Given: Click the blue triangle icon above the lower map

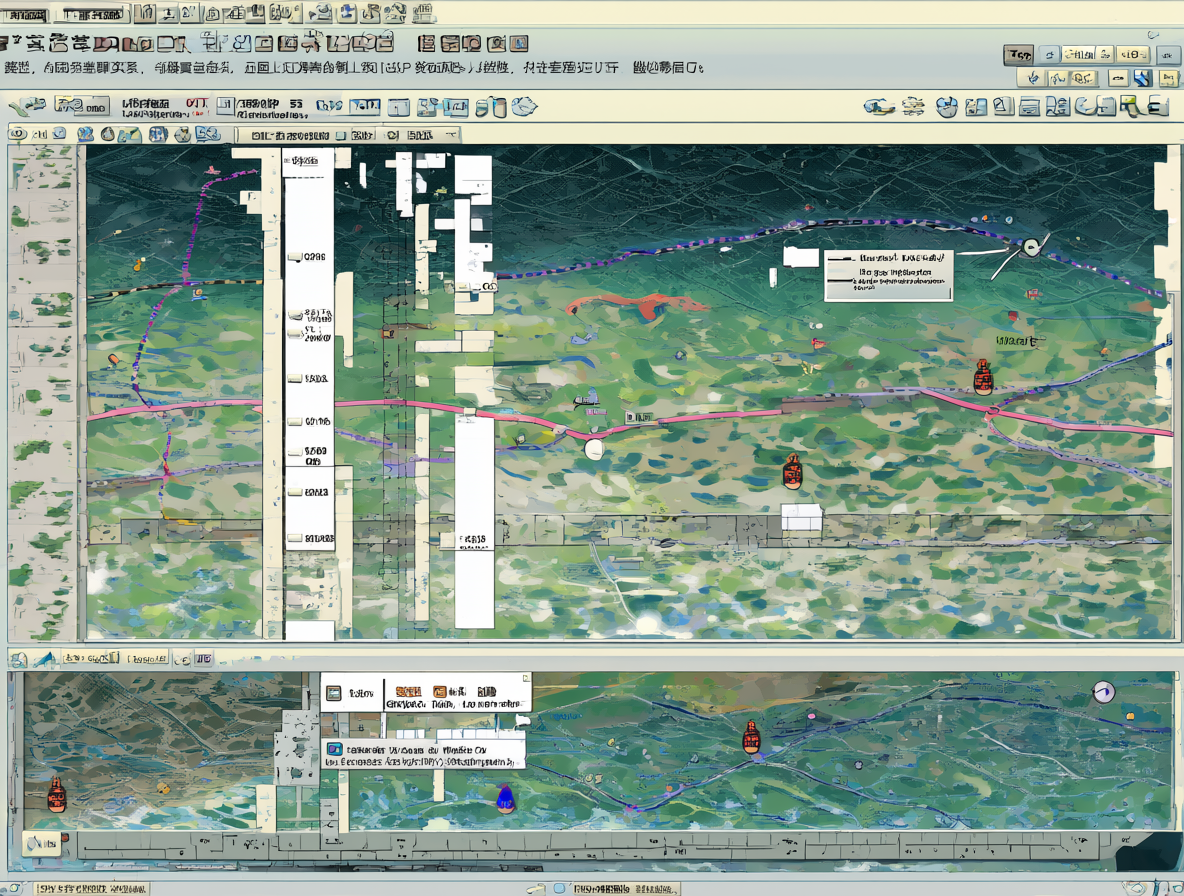Looking at the screenshot, I should [45, 659].
